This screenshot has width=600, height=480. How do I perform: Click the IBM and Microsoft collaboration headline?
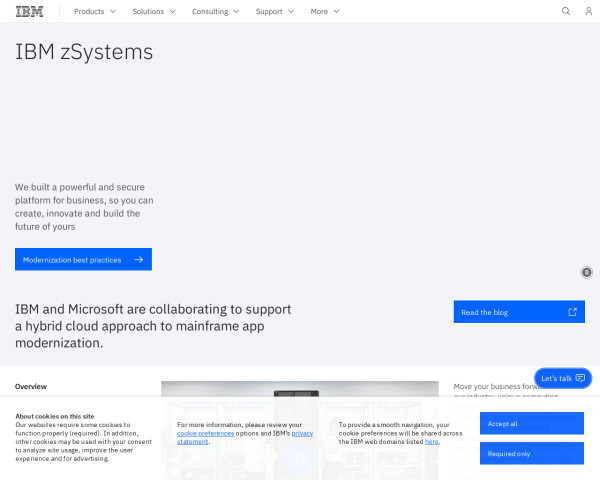pos(153,326)
